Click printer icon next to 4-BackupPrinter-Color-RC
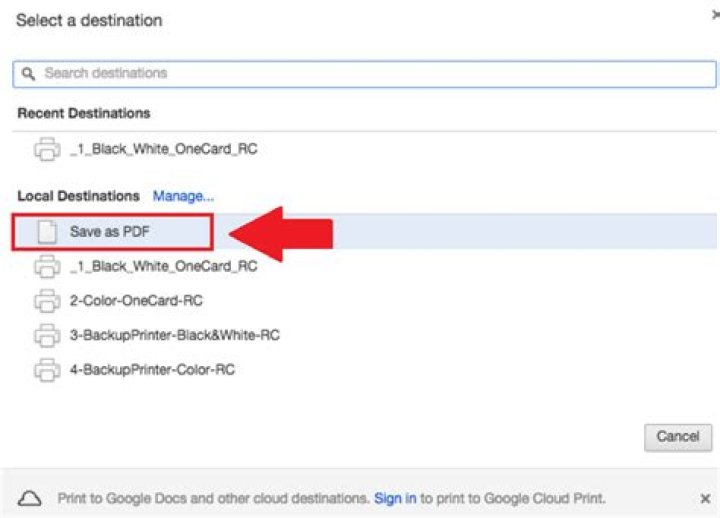The width and height of the screenshot is (720, 518). pos(47,370)
